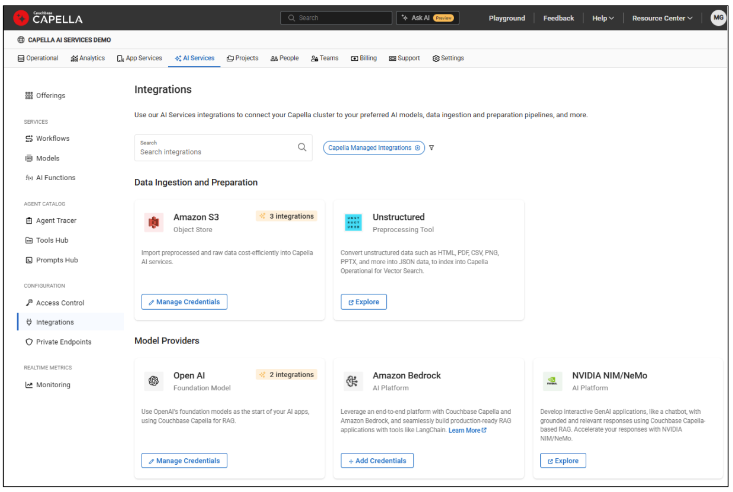Open Workflows in the sidebar
Viewport: 733px width, 492px height.
click(x=47, y=138)
